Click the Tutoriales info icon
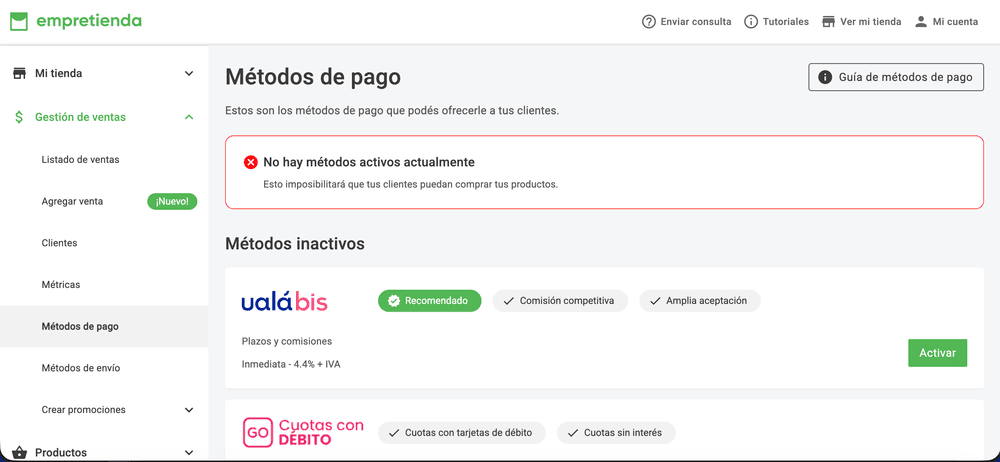The image size is (1000, 462). (x=751, y=22)
